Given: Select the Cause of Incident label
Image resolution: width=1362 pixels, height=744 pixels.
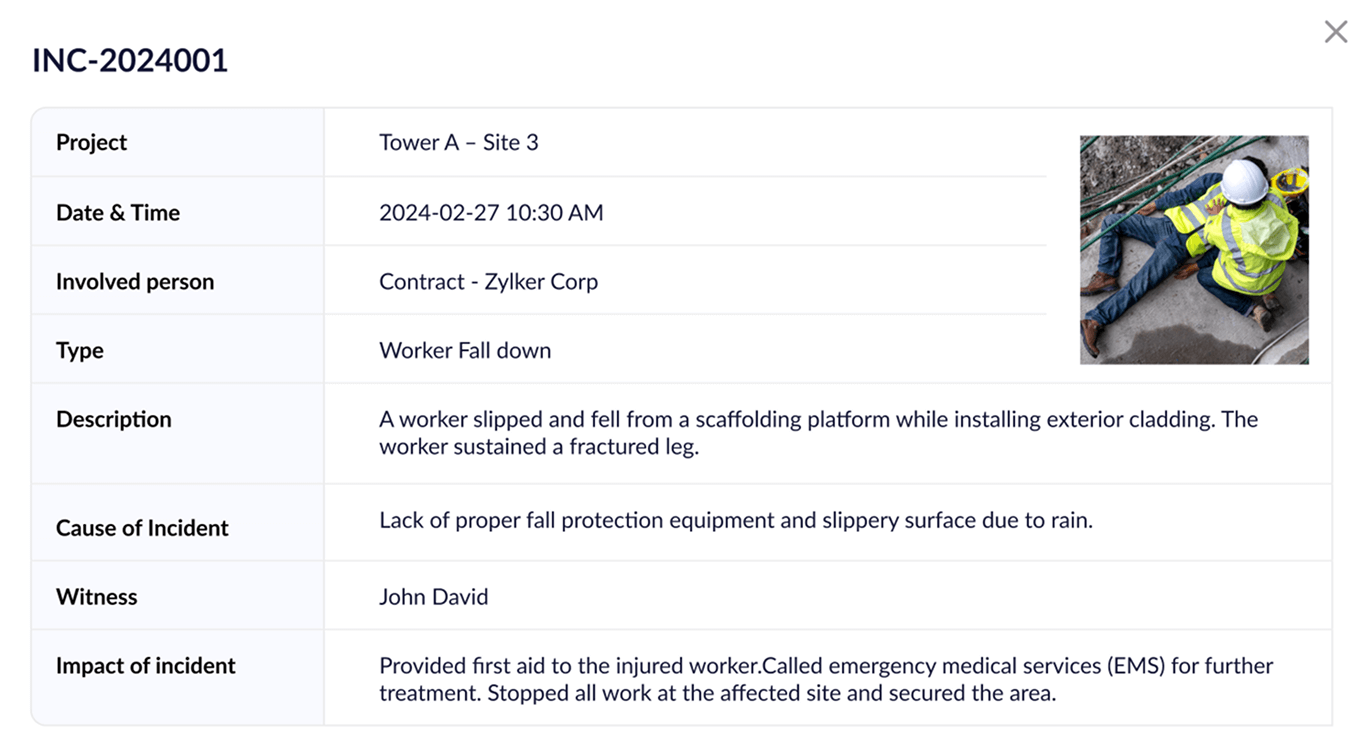Looking at the screenshot, I should tap(142, 528).
